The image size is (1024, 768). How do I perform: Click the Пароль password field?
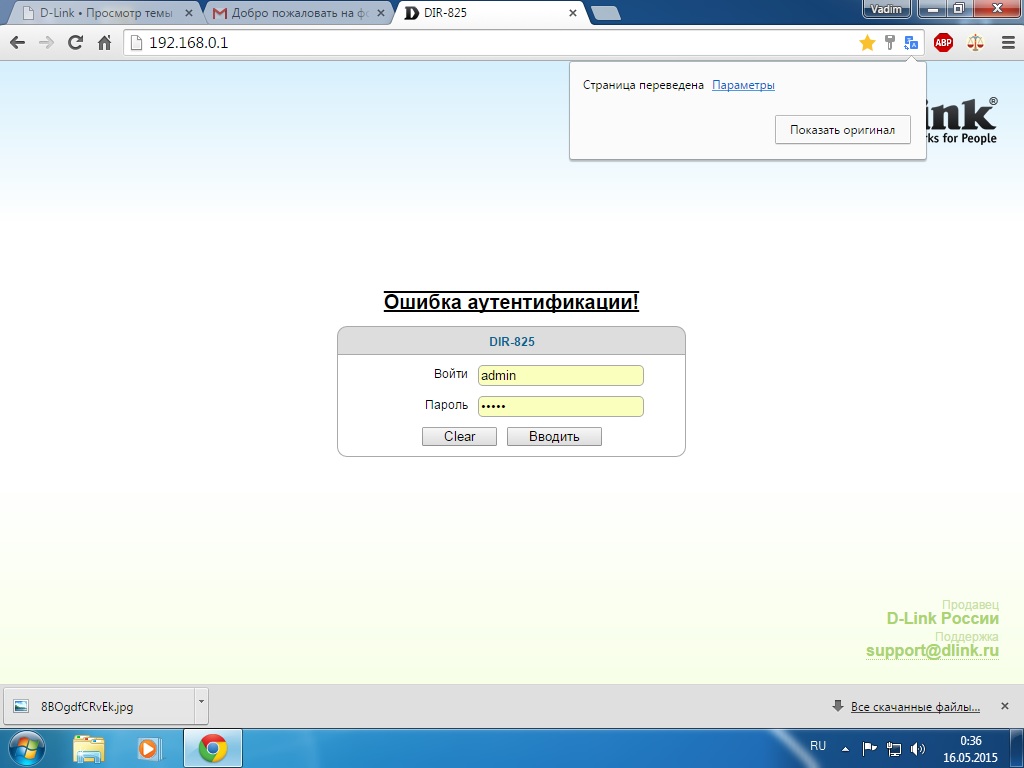click(x=560, y=406)
